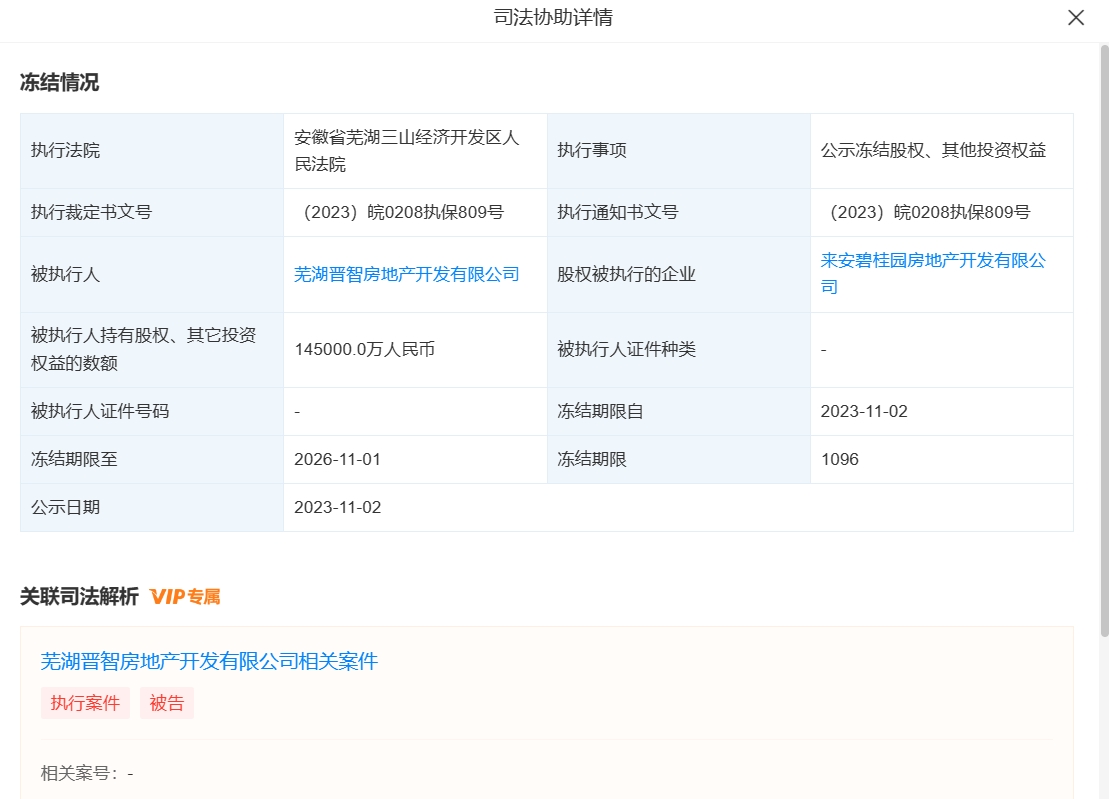The width and height of the screenshot is (1109, 799).
Task: Click the 执行通知书文号 label cell
Action: 679,212
